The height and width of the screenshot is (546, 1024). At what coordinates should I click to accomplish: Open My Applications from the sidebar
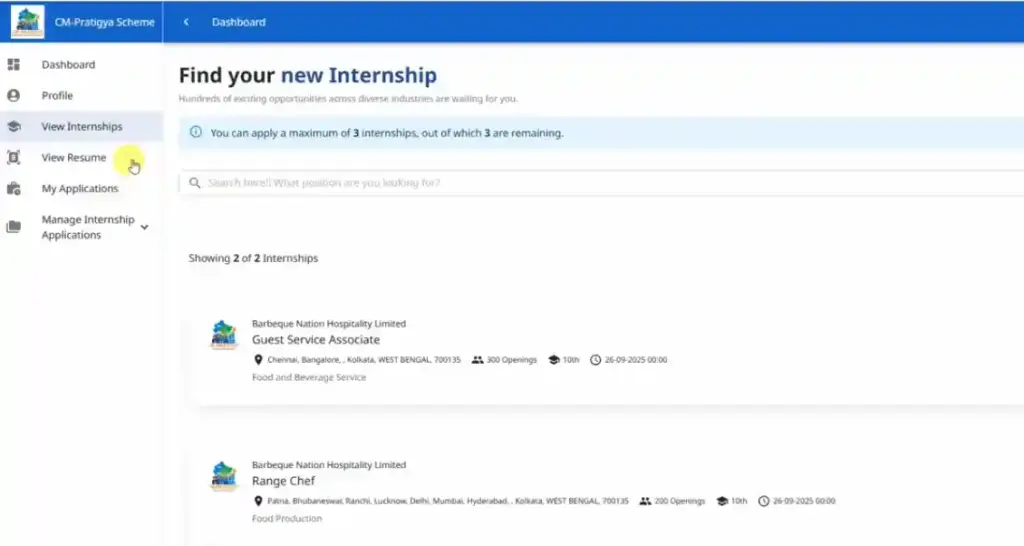click(80, 189)
